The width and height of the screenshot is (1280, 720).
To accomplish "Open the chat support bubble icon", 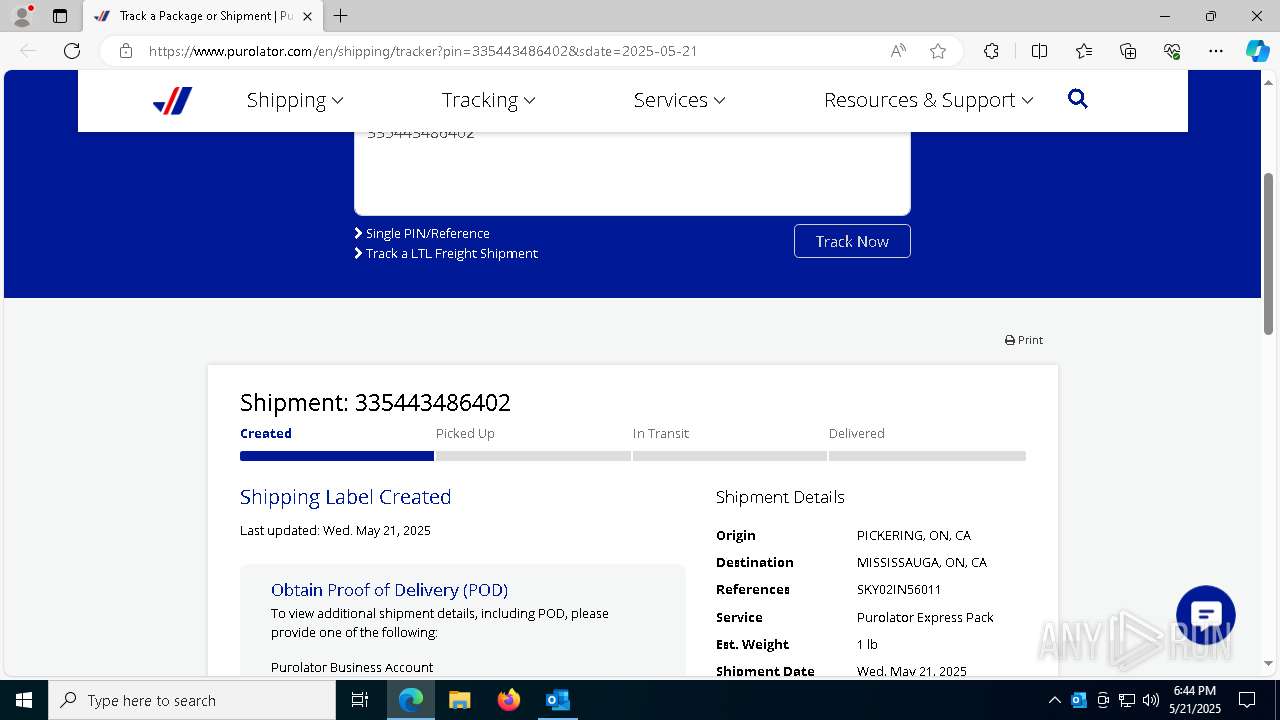I will click(1206, 616).
